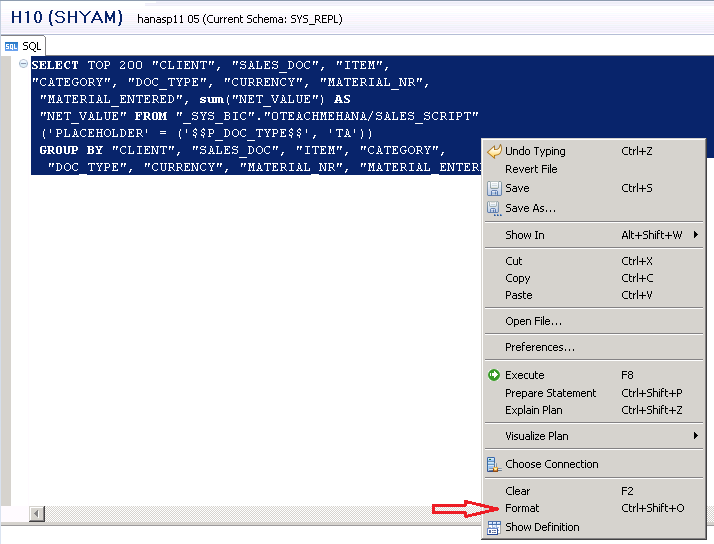Click the TOP 200 clause text
Image resolution: width=714 pixels, height=544 pixels.
tap(115, 65)
